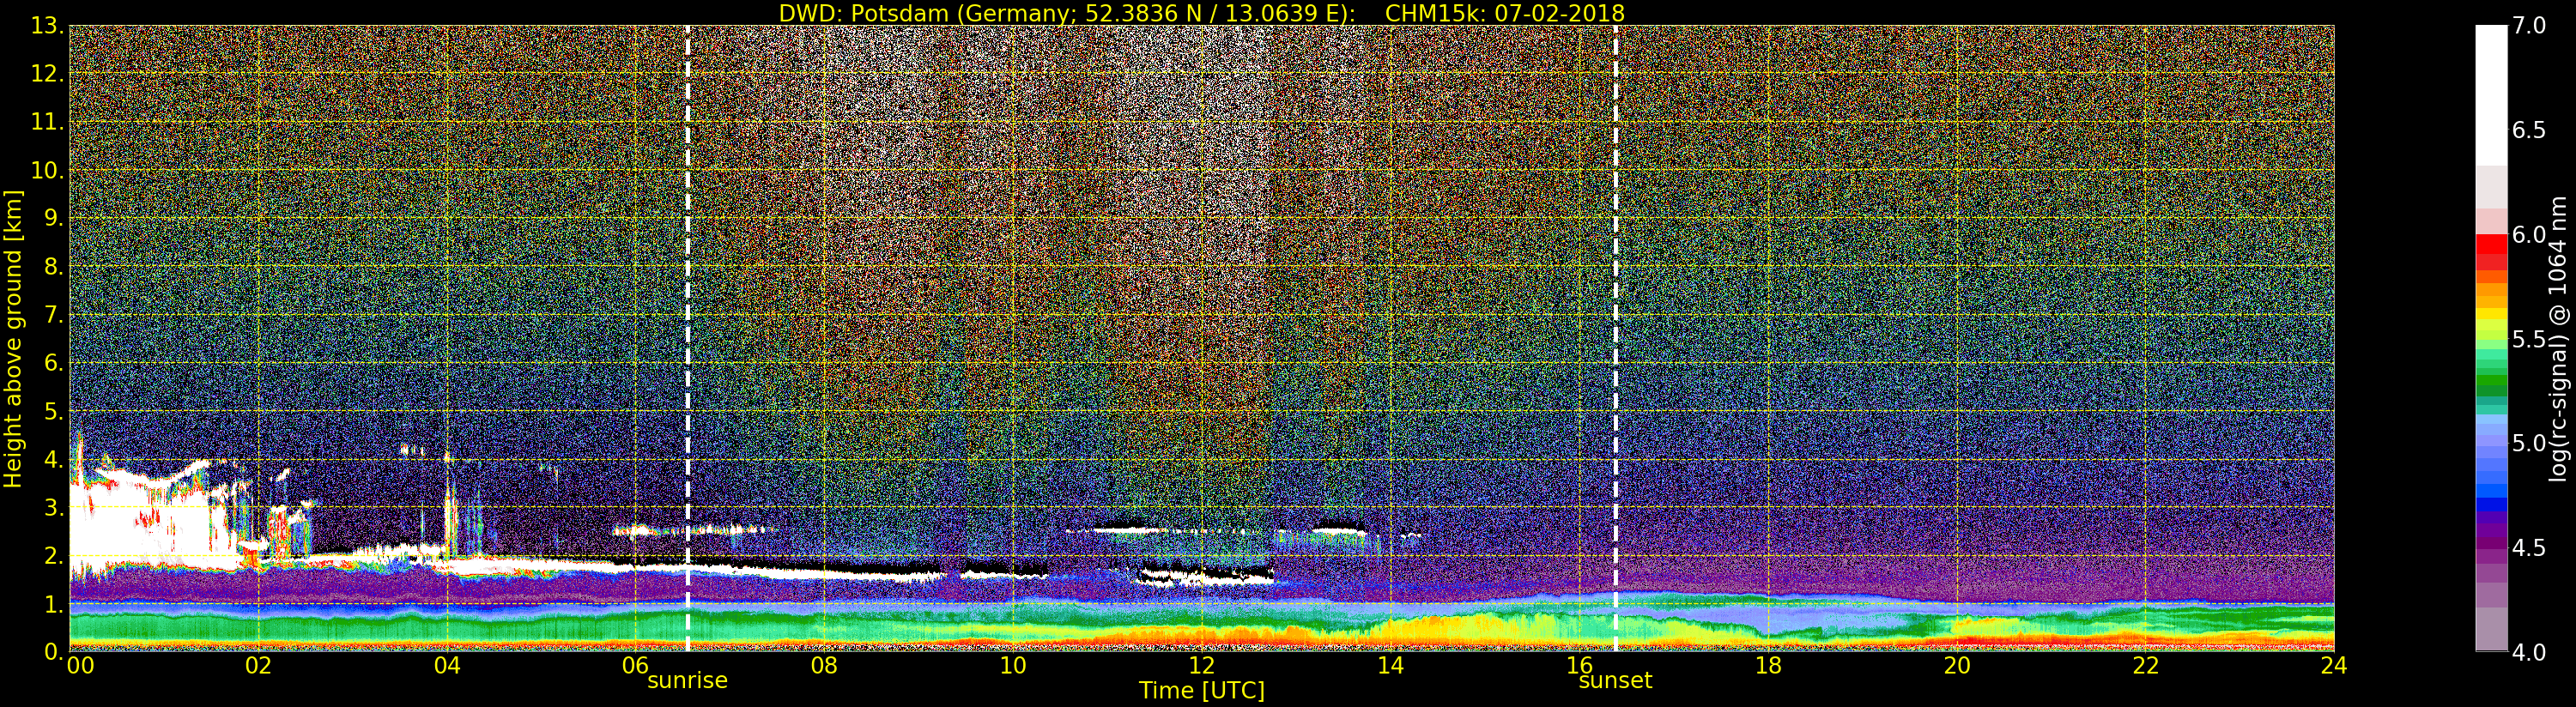Image resolution: width=2576 pixels, height=707 pixels.
Task: Click the '11.' height tick label
Action: click(x=47, y=122)
